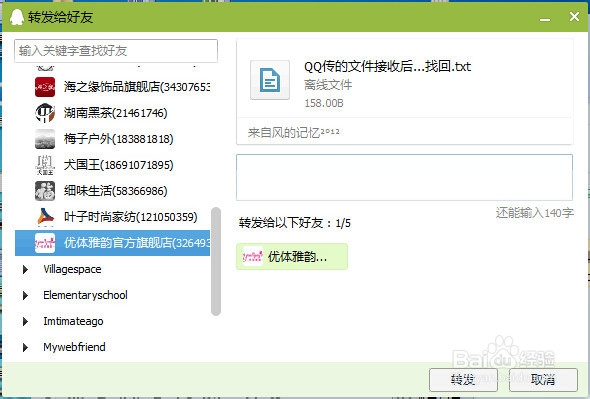Close the 转发给好友 dialog
Image resolution: width=590 pixels, height=399 pixels.
click(574, 17)
